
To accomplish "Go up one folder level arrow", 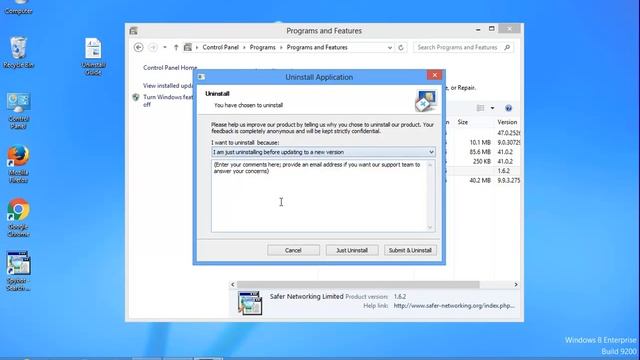I will coord(176,47).
